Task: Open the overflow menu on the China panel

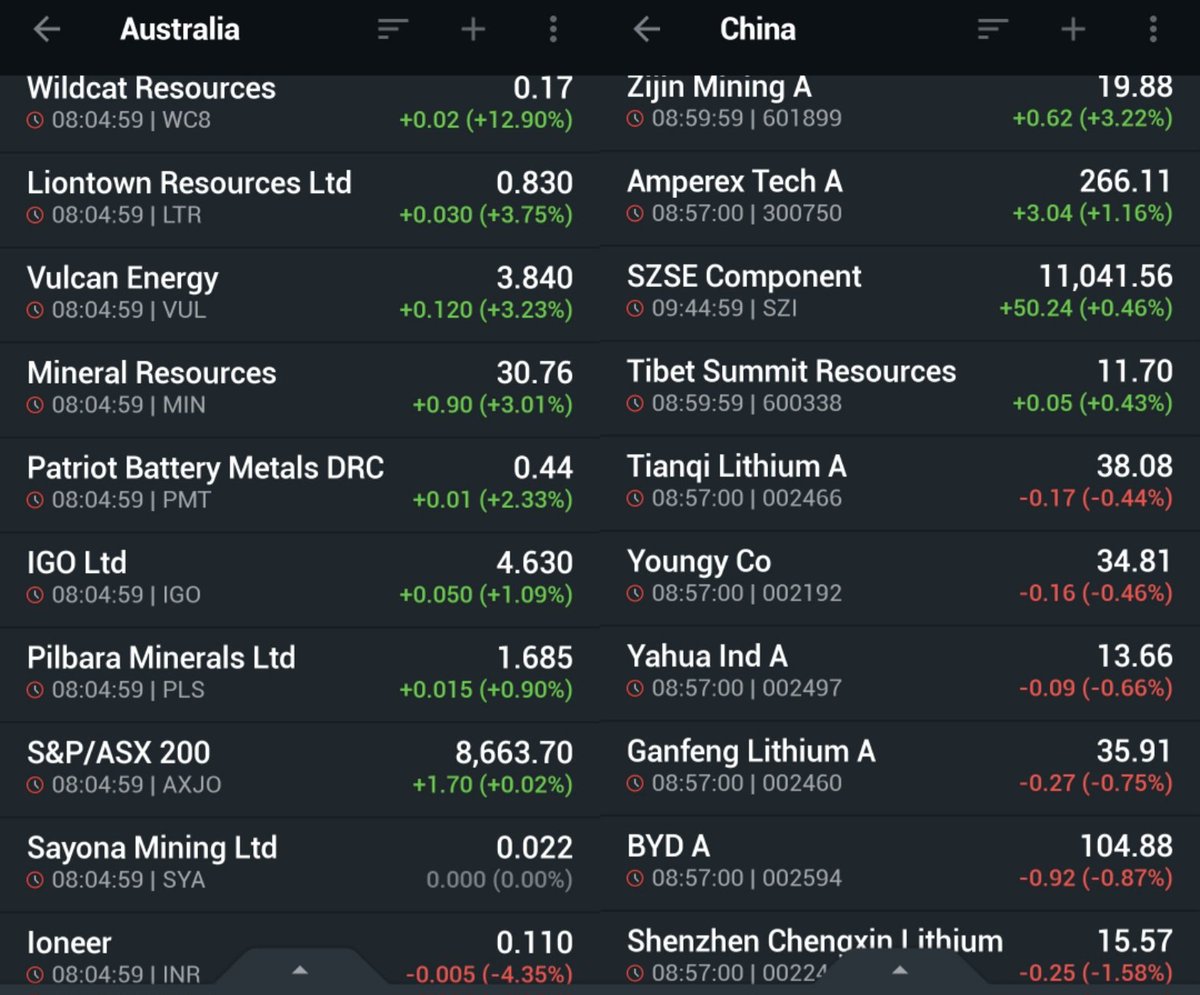Action: (1152, 29)
